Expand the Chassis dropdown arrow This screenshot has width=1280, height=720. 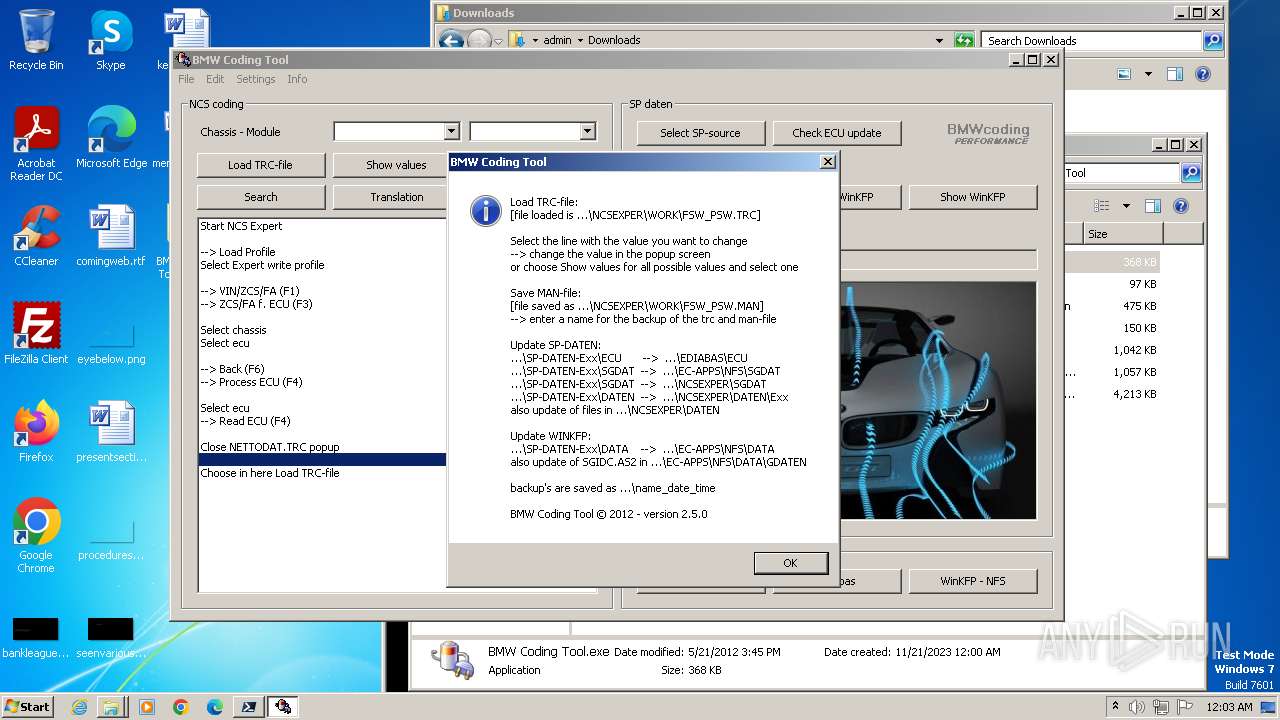[451, 132]
